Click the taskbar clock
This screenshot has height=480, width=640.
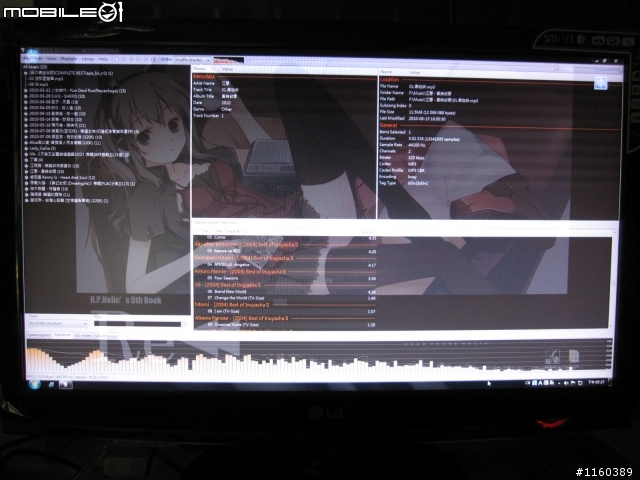pos(596,382)
